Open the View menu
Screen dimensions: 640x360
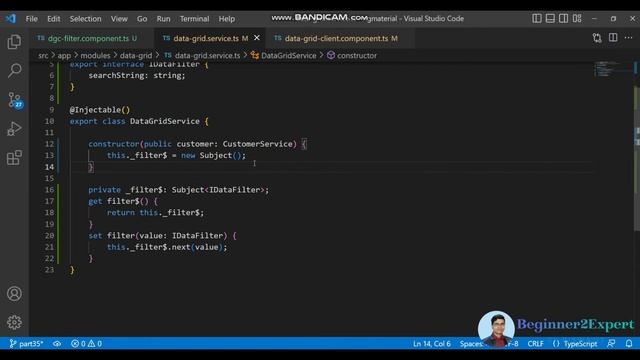(119, 19)
